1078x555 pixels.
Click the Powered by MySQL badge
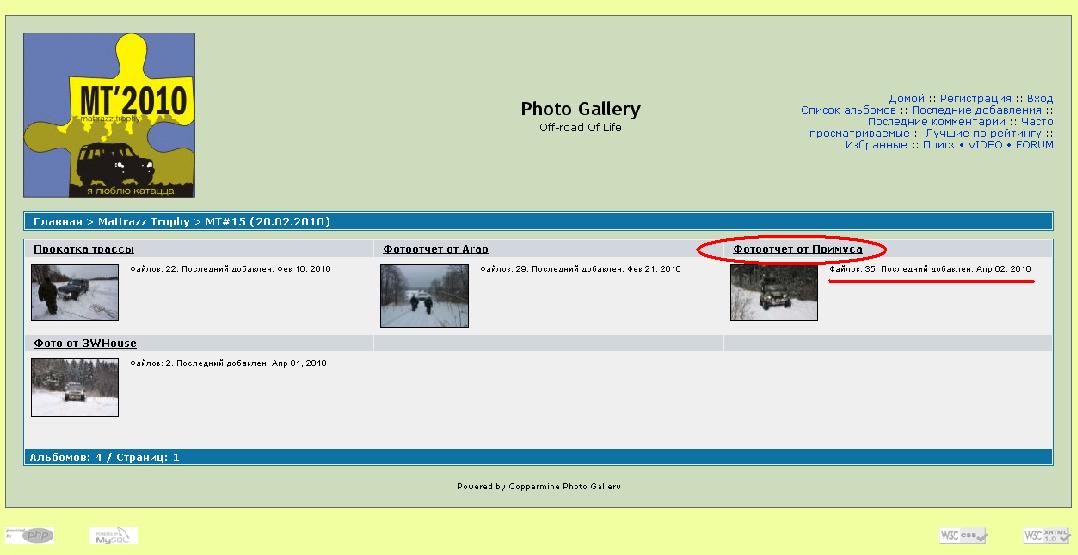pos(113,536)
